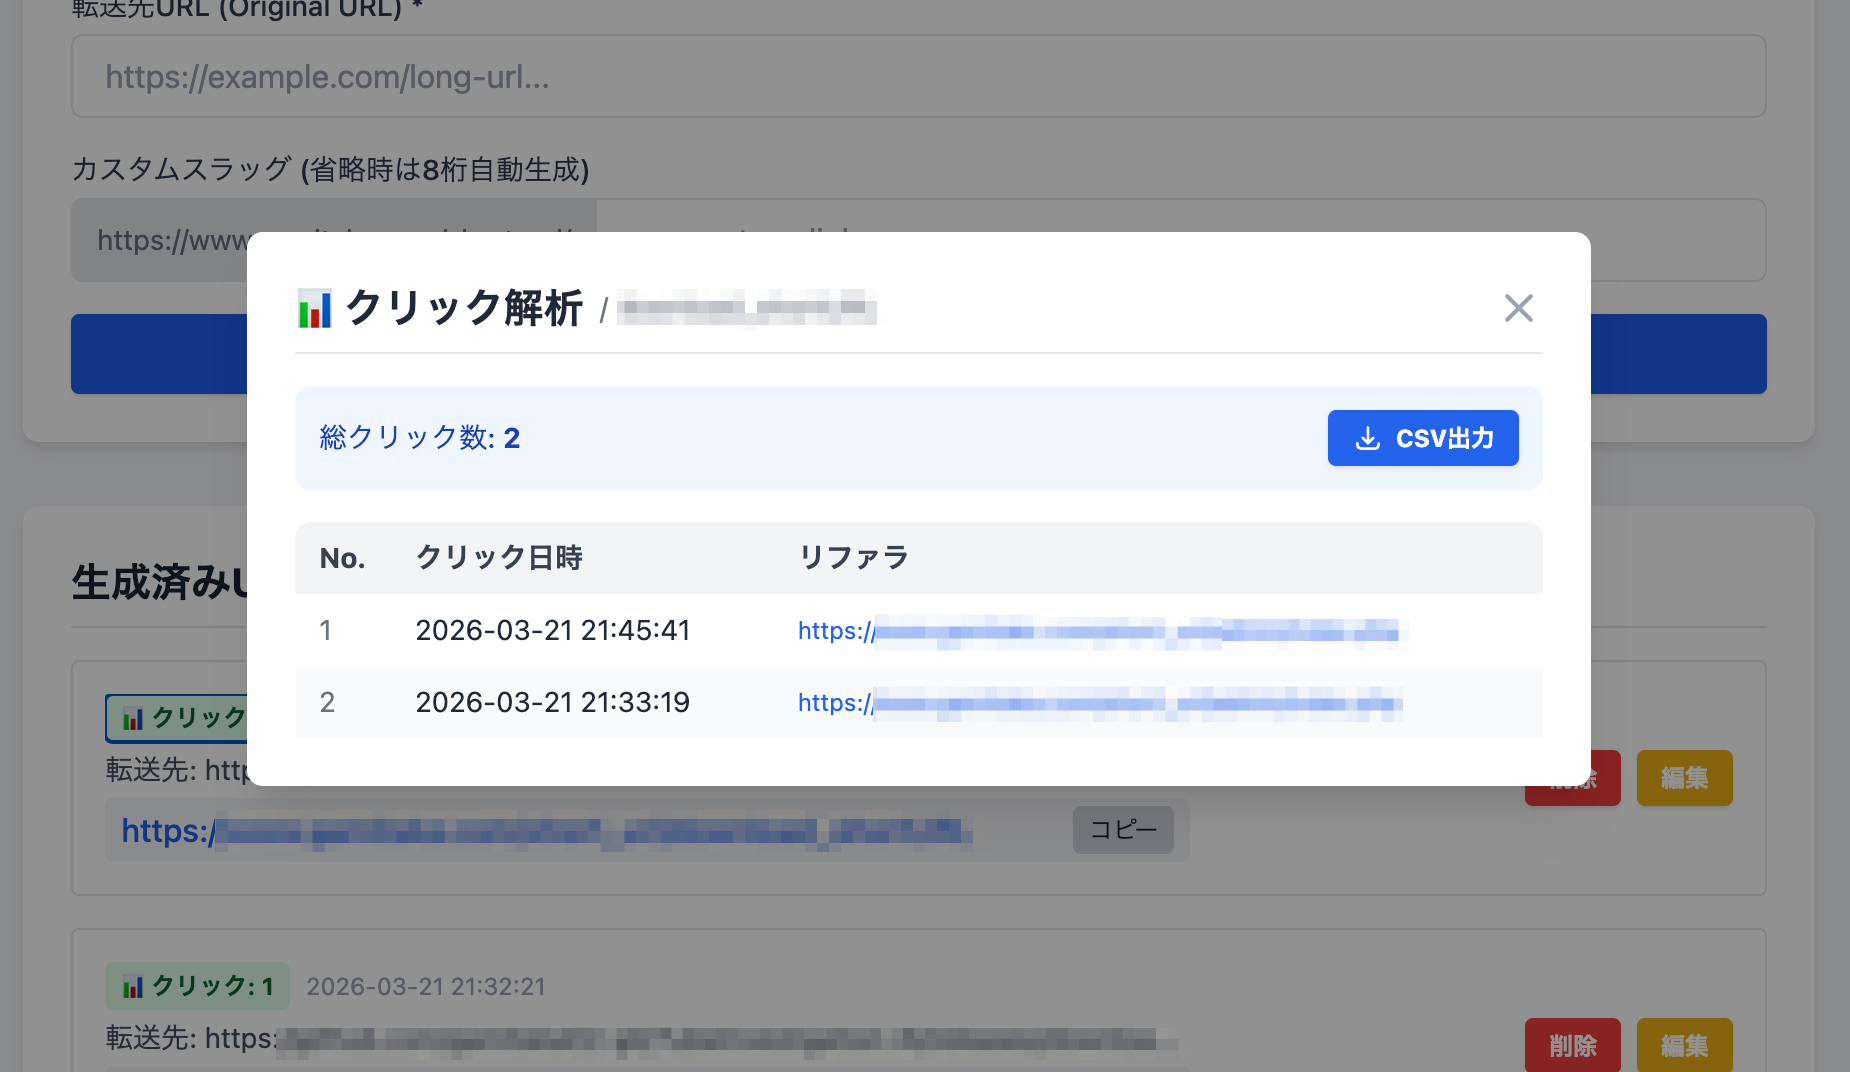Select the クリック日時 column header
This screenshot has height=1072, width=1850.
pyautogui.click(x=498, y=558)
